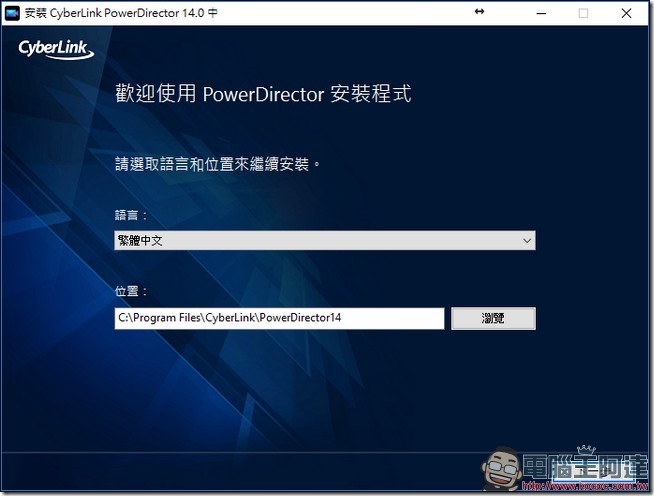Click the 語言 label

(x=131, y=215)
